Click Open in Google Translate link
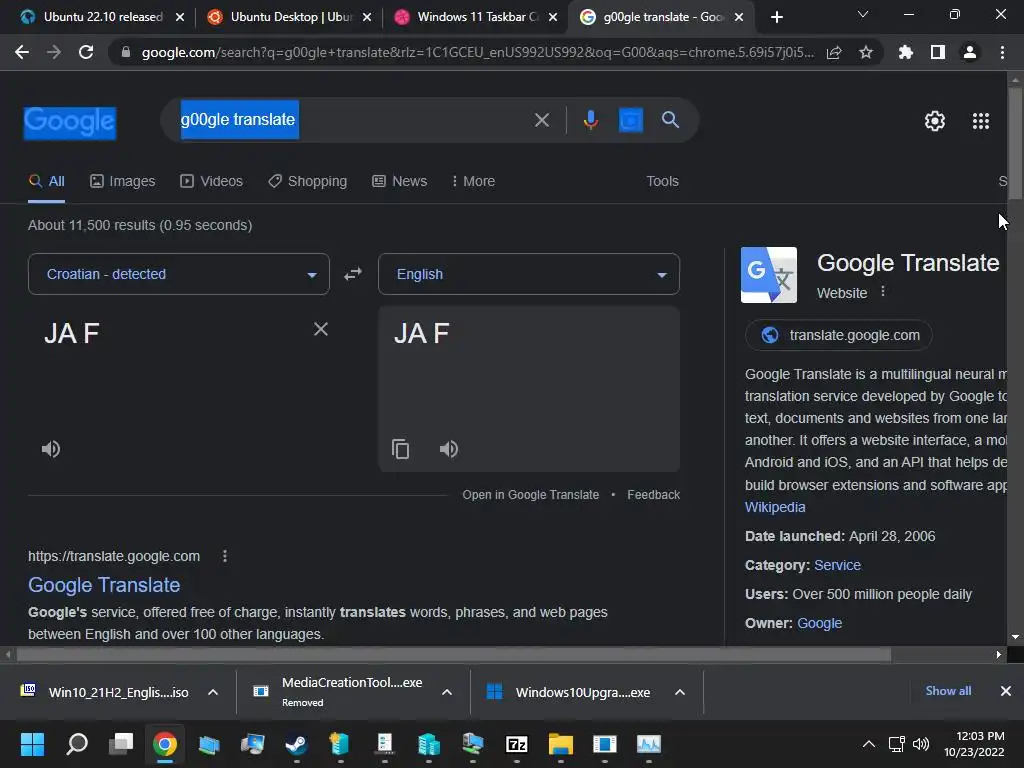 (x=530, y=495)
